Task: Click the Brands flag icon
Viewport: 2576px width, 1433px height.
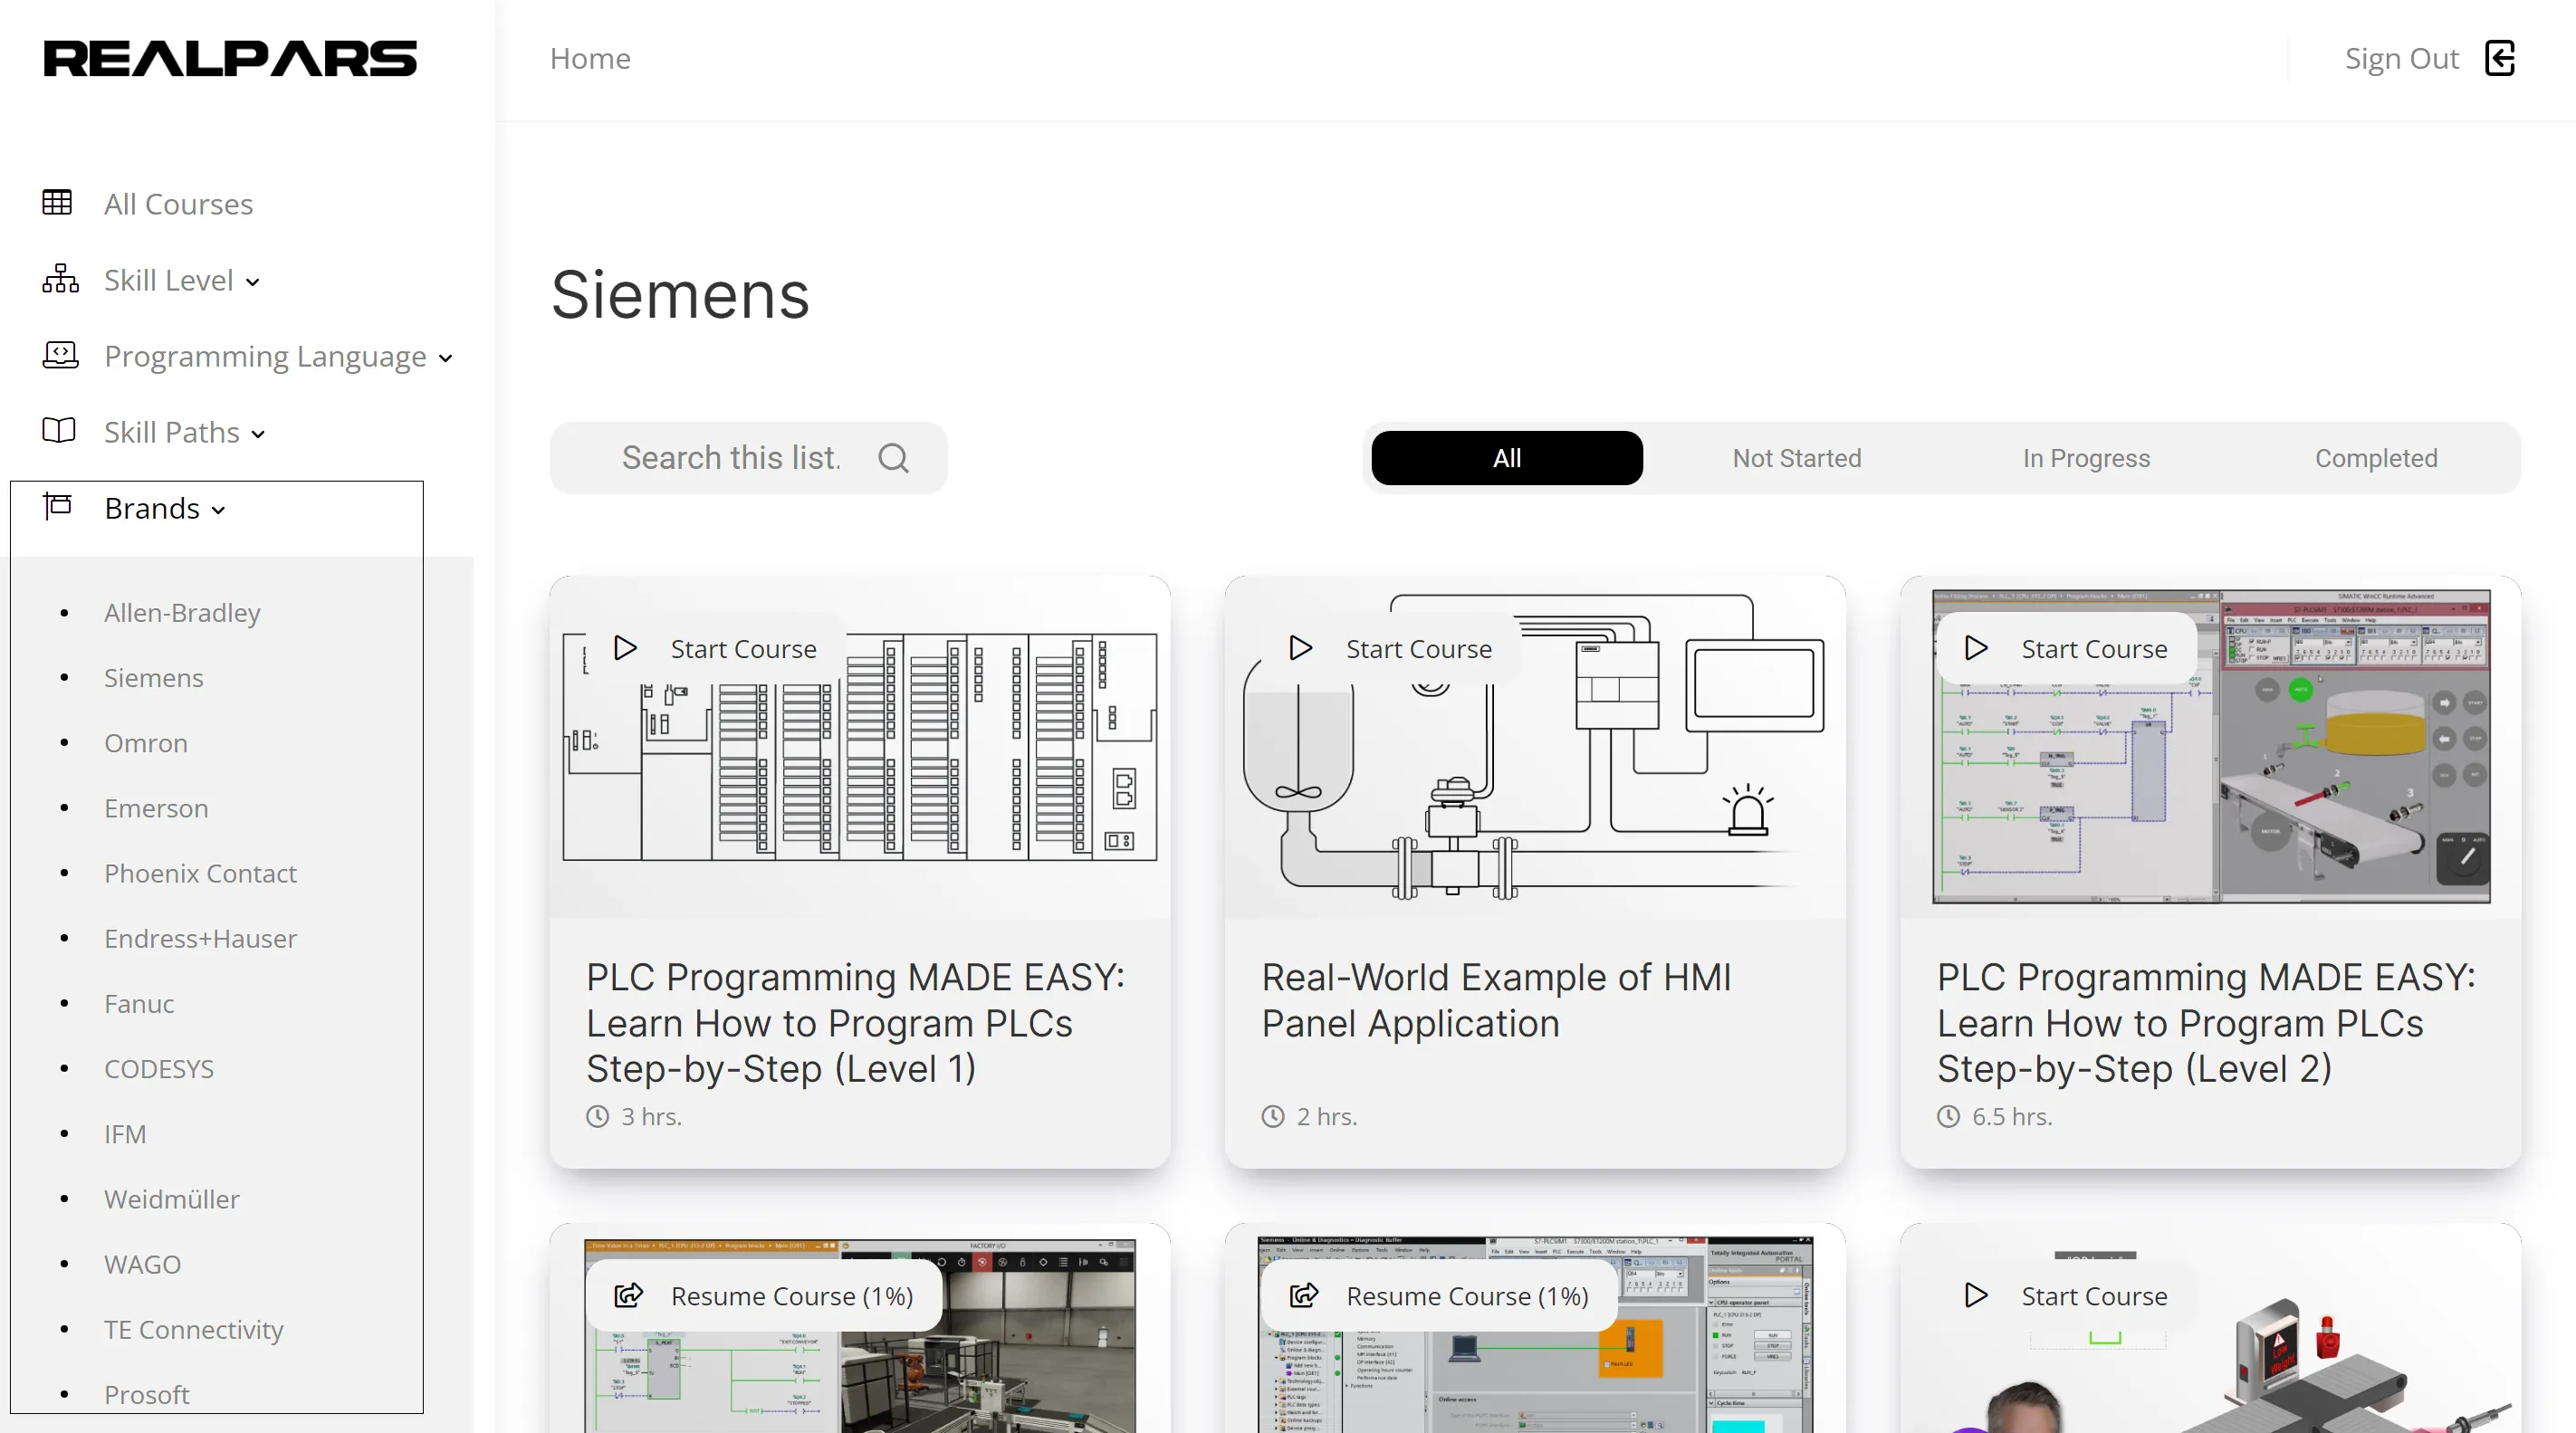Action: (58, 507)
